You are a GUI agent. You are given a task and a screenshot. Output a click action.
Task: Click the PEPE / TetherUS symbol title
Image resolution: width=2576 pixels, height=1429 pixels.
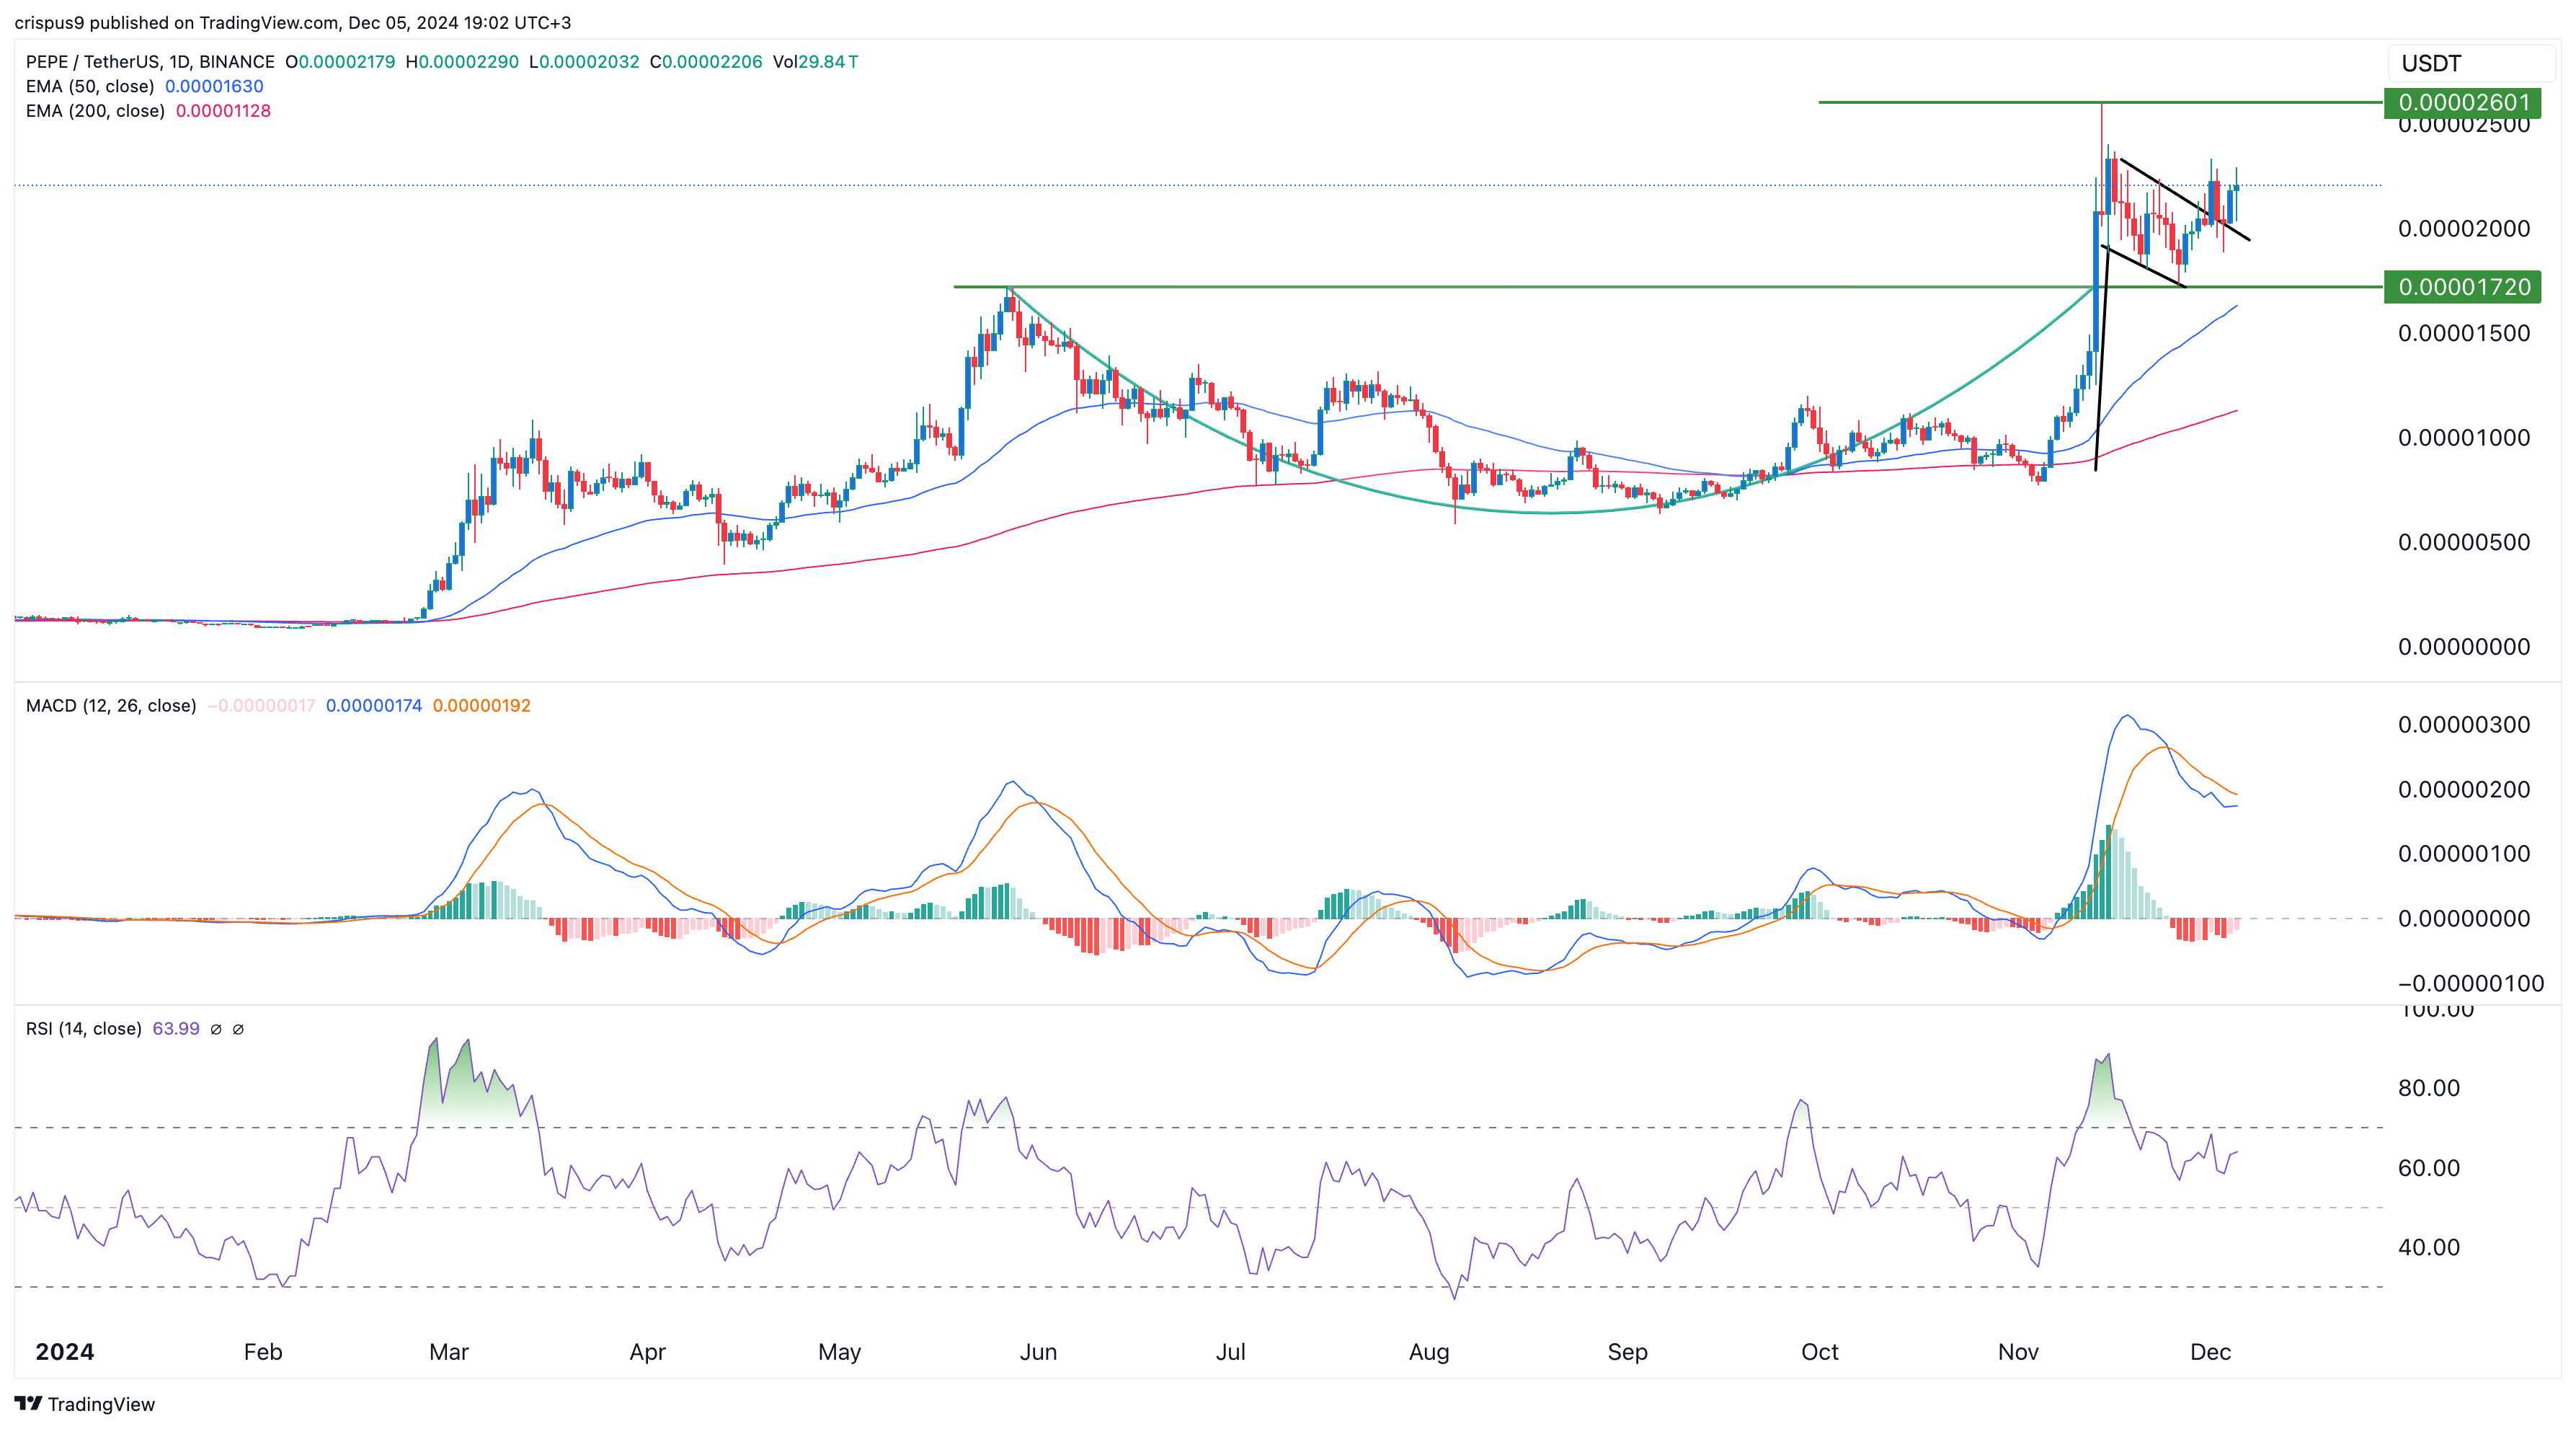(x=150, y=61)
